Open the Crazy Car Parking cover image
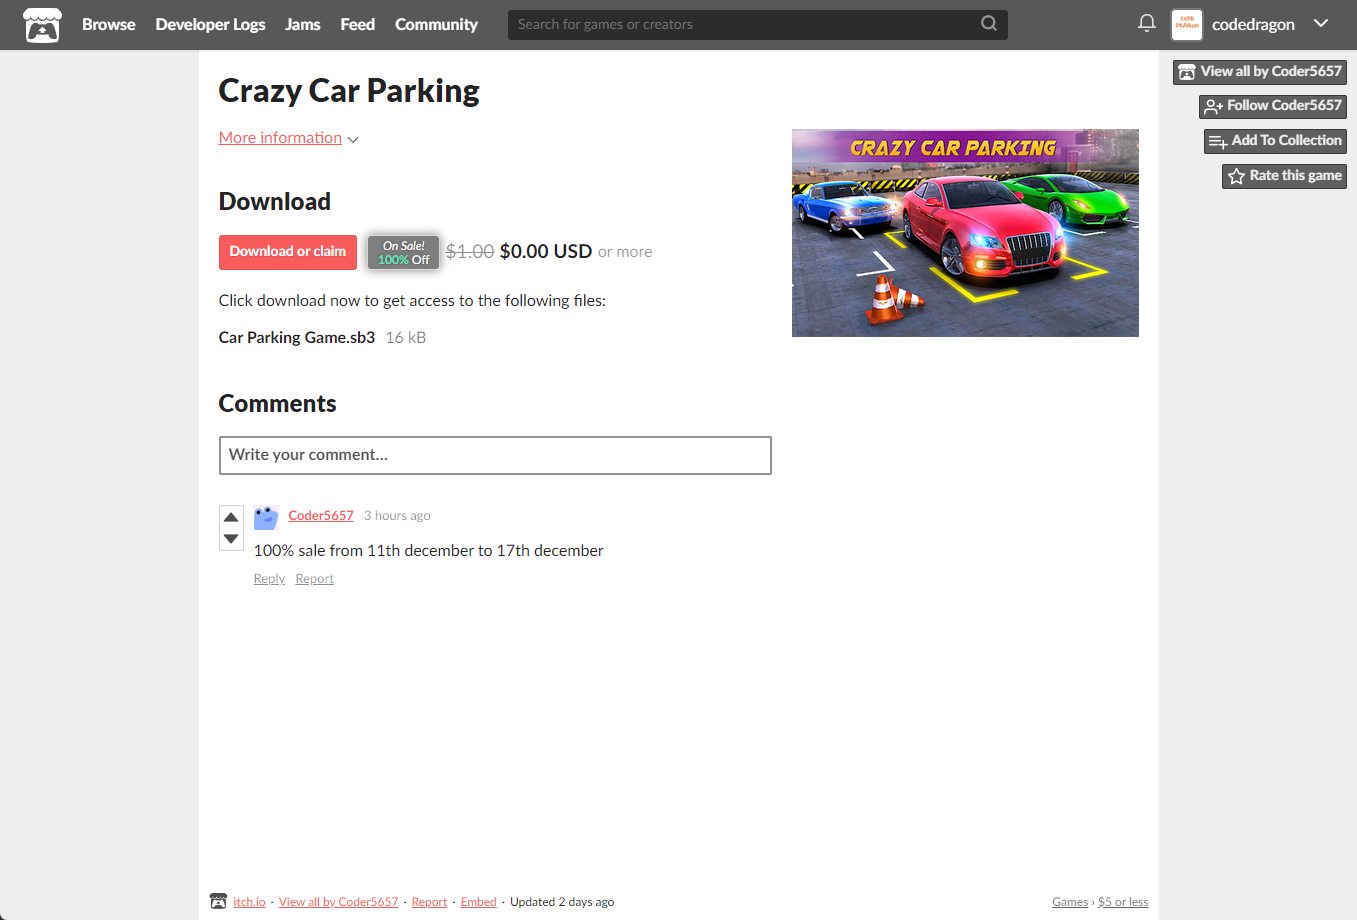Viewport: 1357px width, 920px height. [x=965, y=233]
